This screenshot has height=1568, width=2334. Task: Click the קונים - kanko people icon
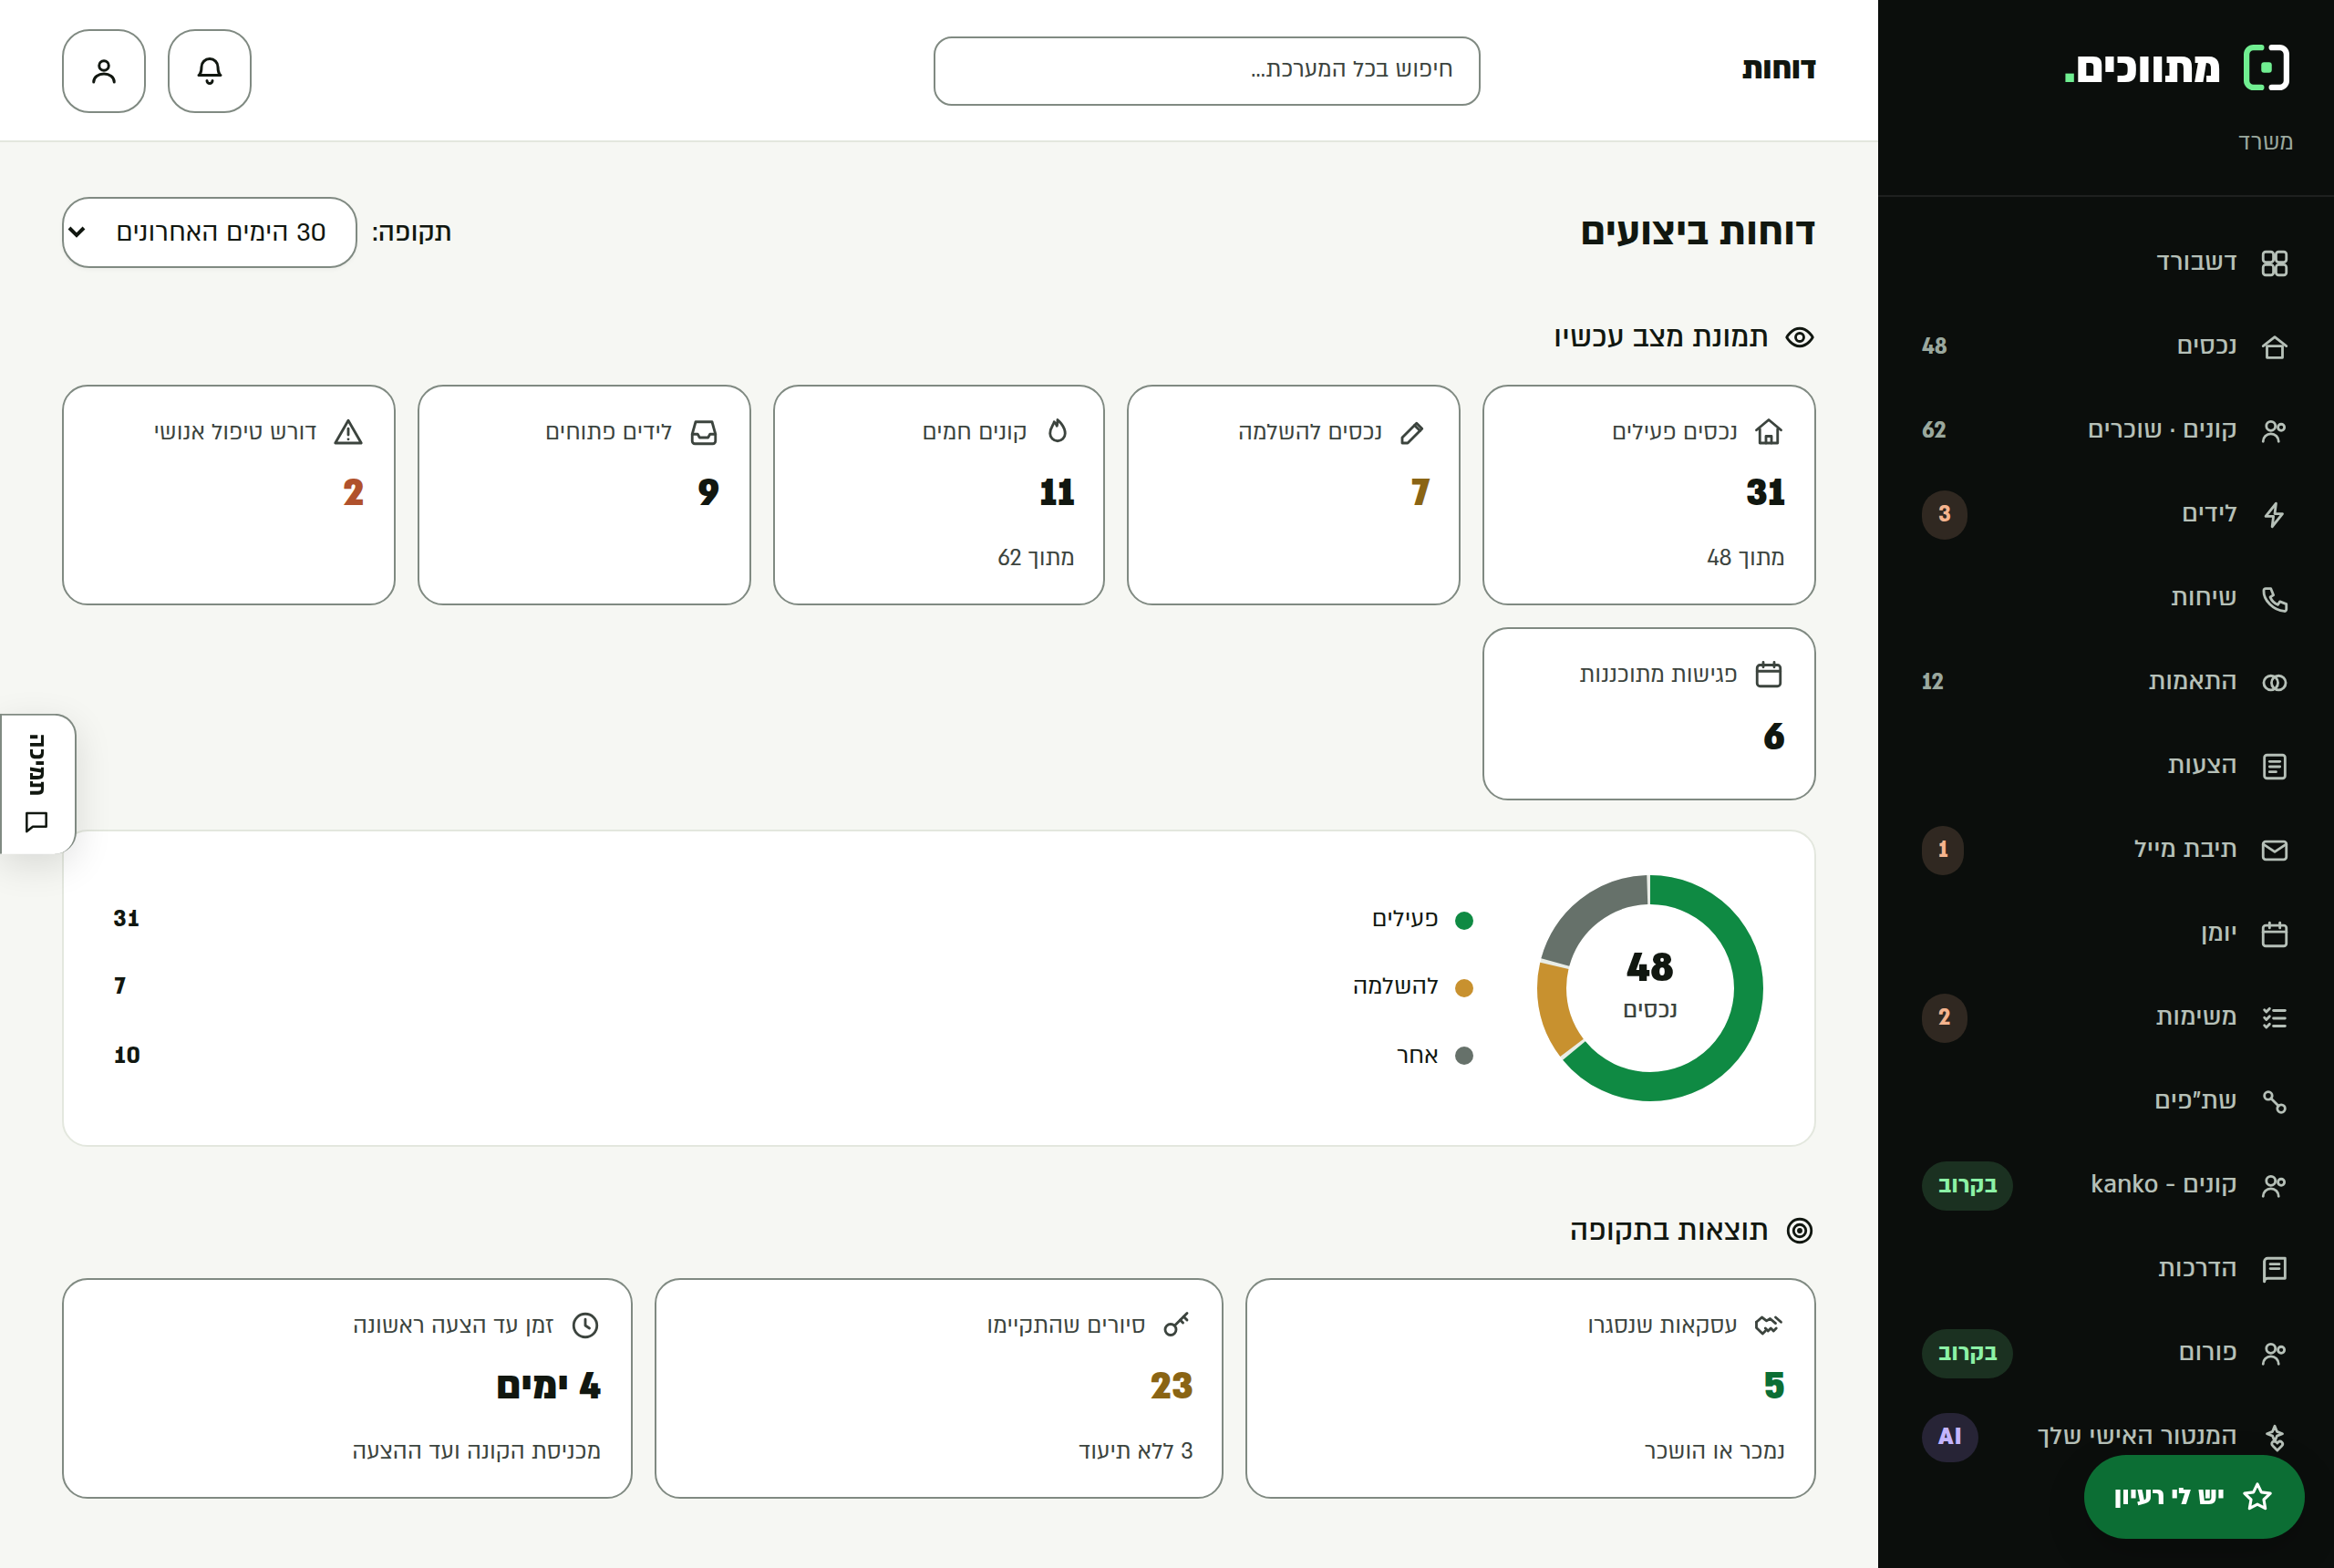pyautogui.click(x=2274, y=1186)
